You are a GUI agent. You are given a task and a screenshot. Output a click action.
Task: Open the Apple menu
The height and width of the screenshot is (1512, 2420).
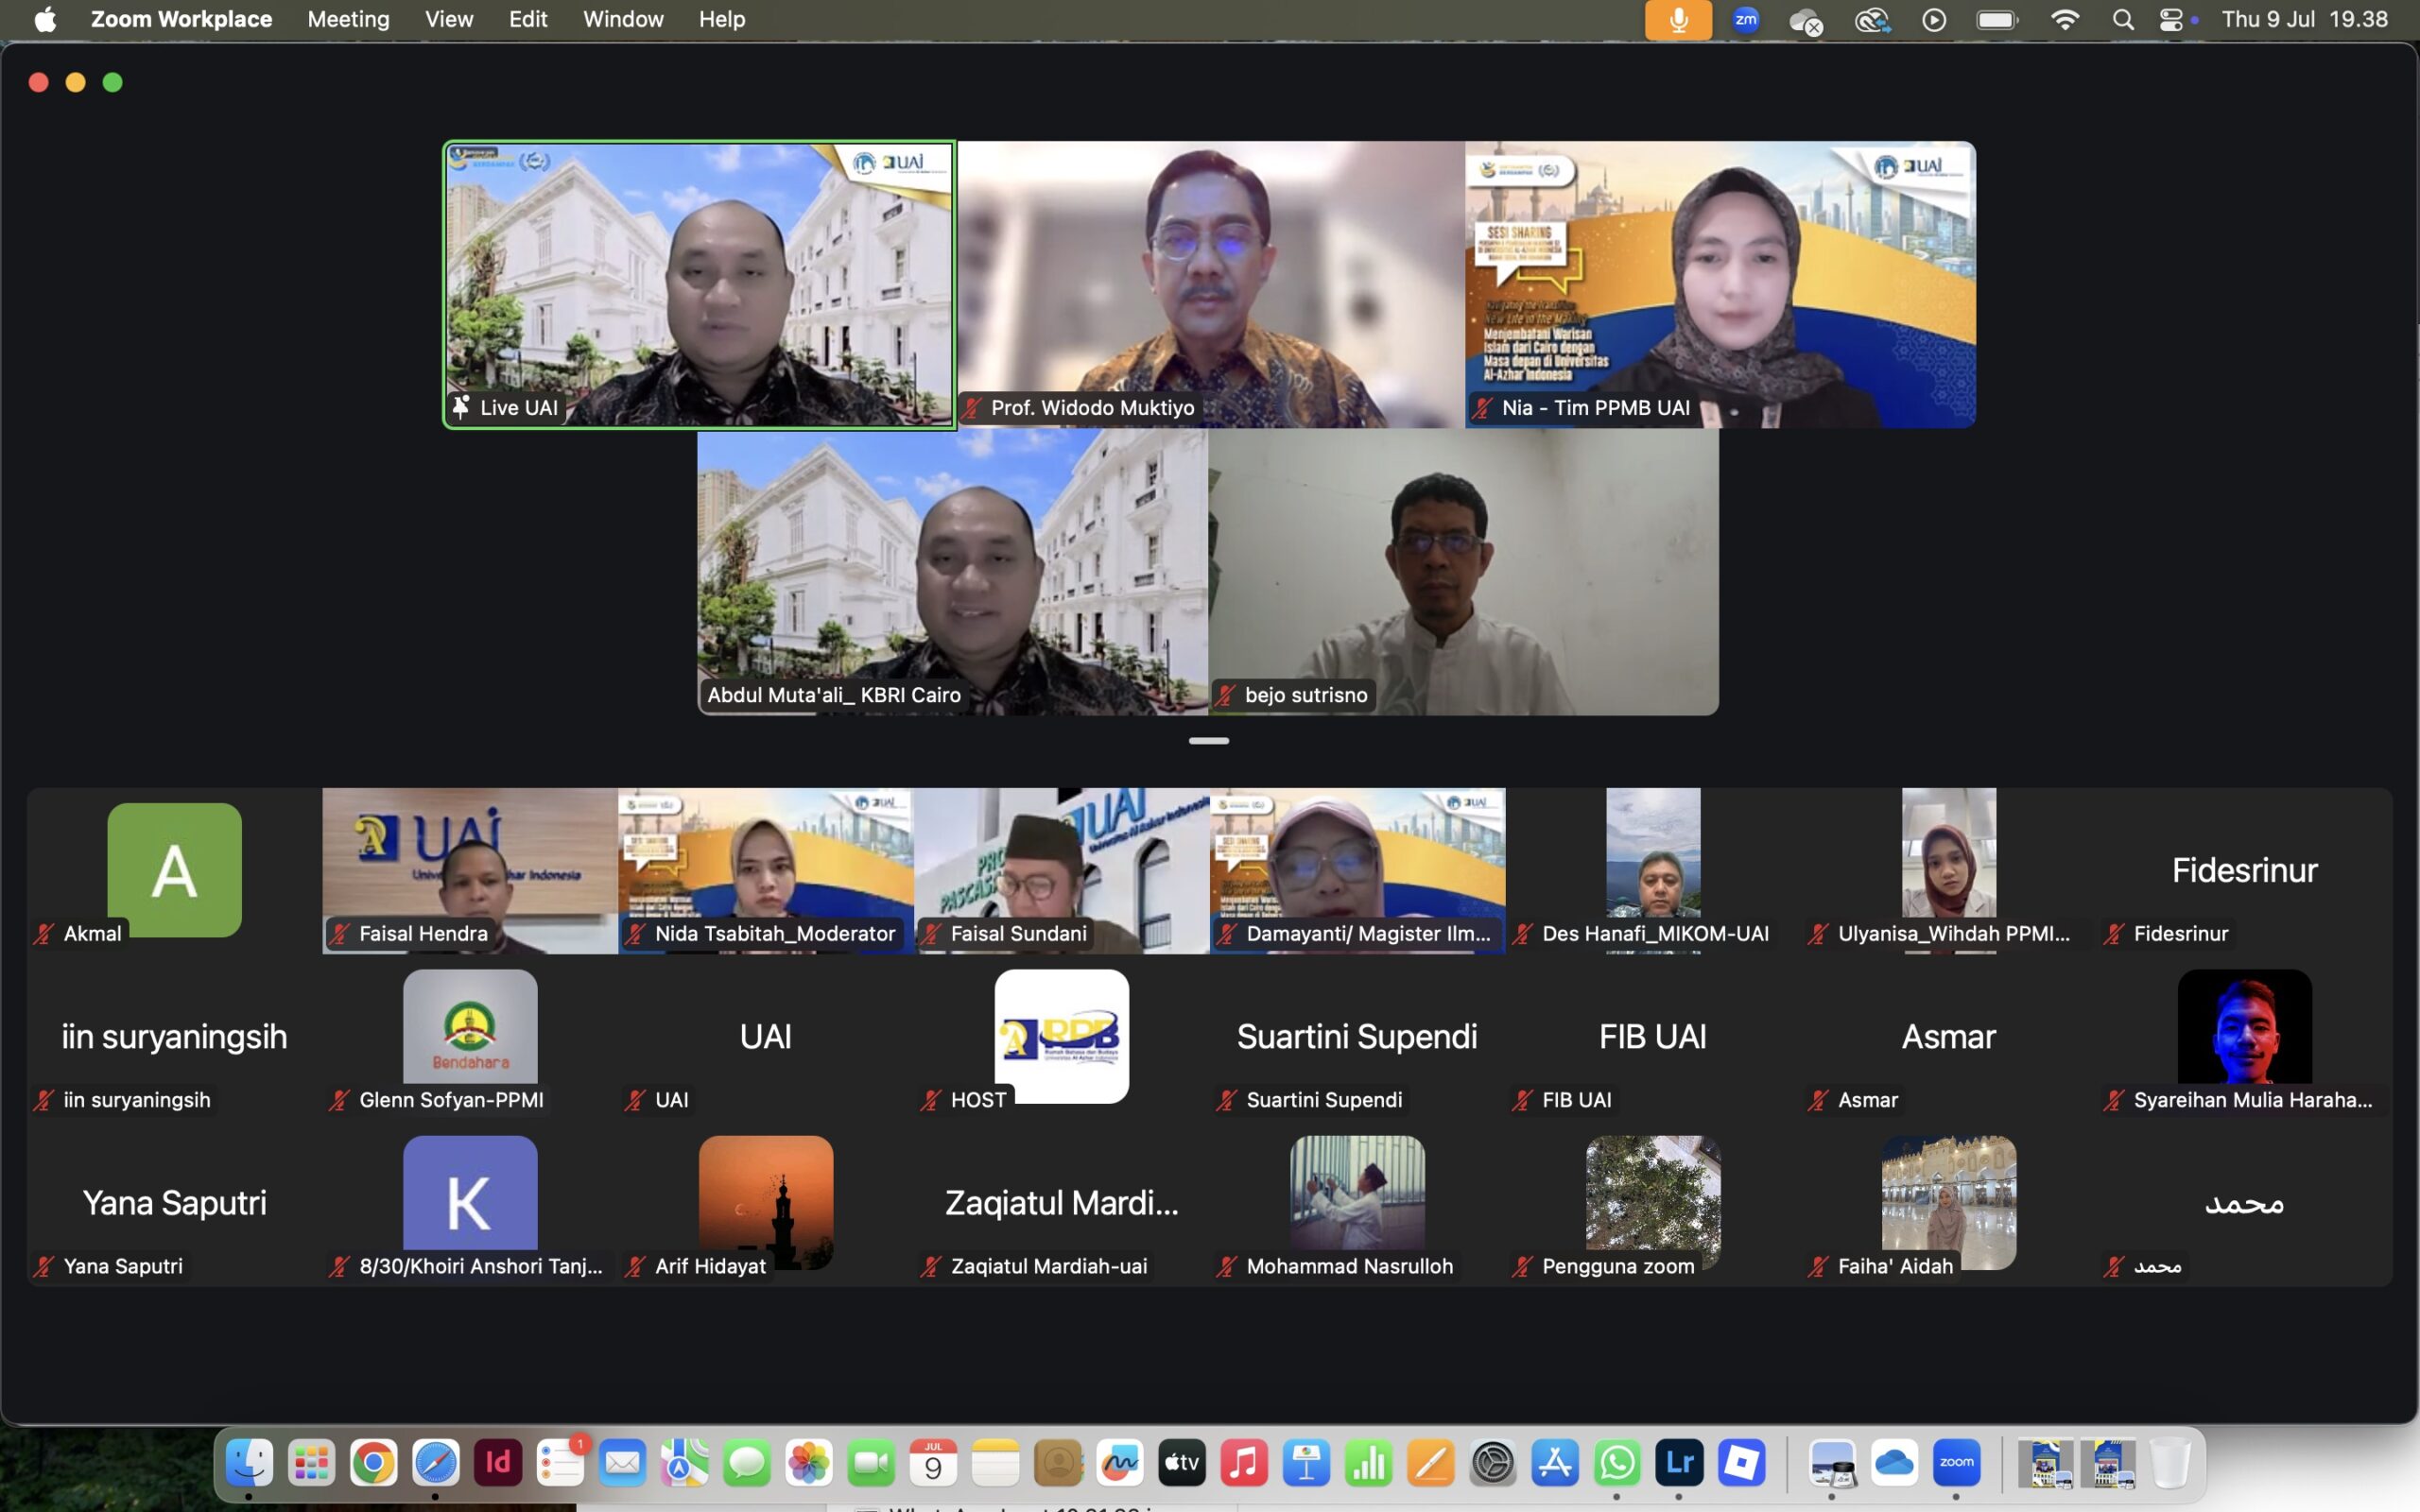coord(45,20)
